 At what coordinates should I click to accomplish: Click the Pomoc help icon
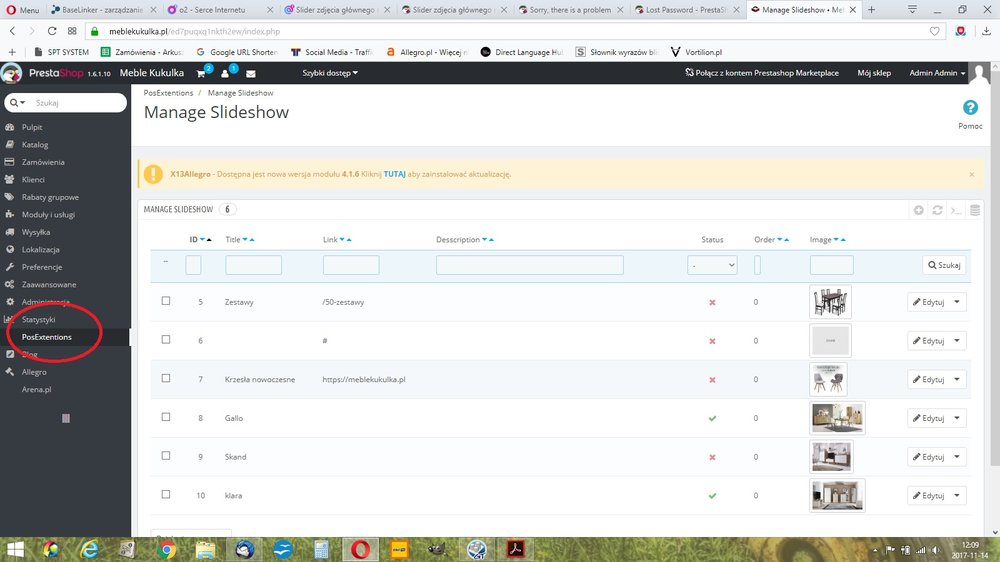point(970,108)
